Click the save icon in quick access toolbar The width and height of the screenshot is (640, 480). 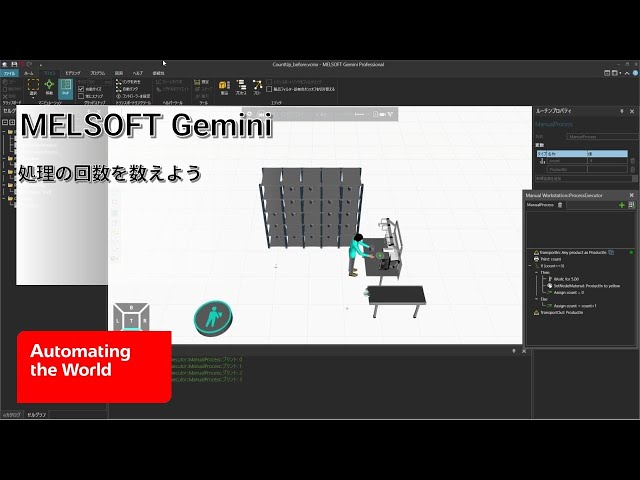tap(14, 64)
